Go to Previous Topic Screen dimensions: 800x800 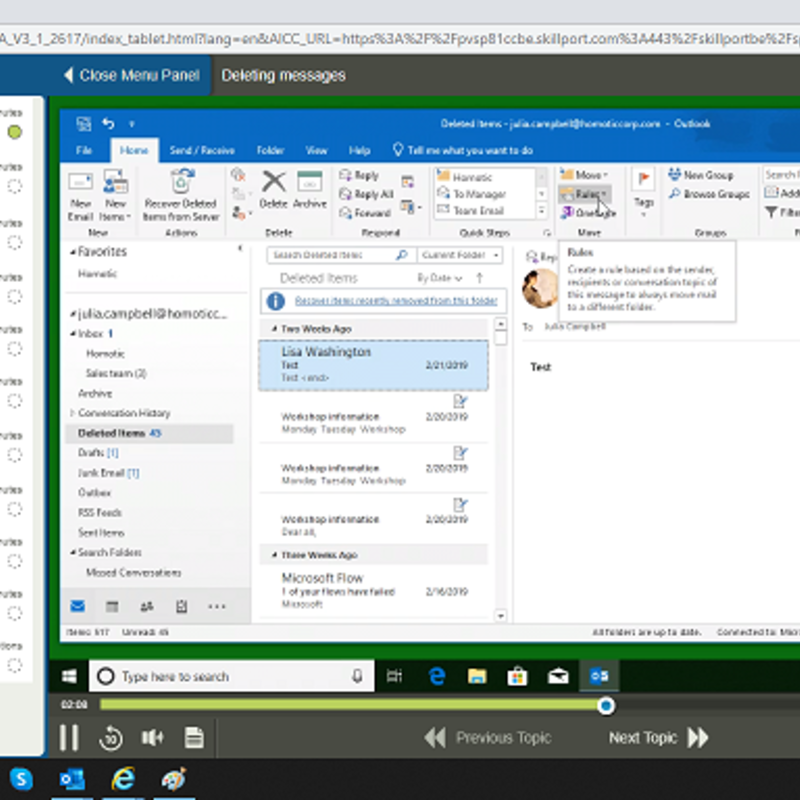(488, 738)
